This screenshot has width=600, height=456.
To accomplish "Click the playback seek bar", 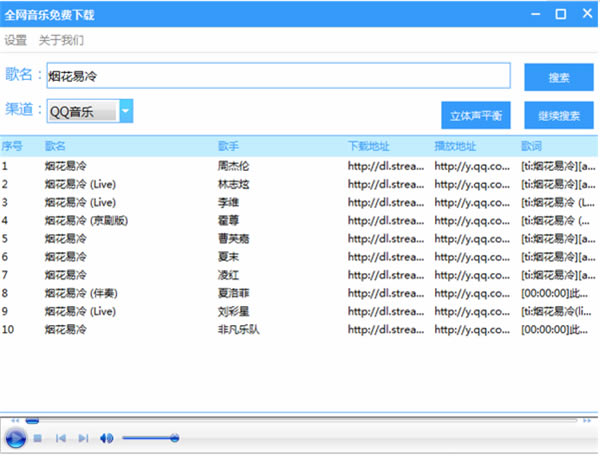I will tap(300, 420).
